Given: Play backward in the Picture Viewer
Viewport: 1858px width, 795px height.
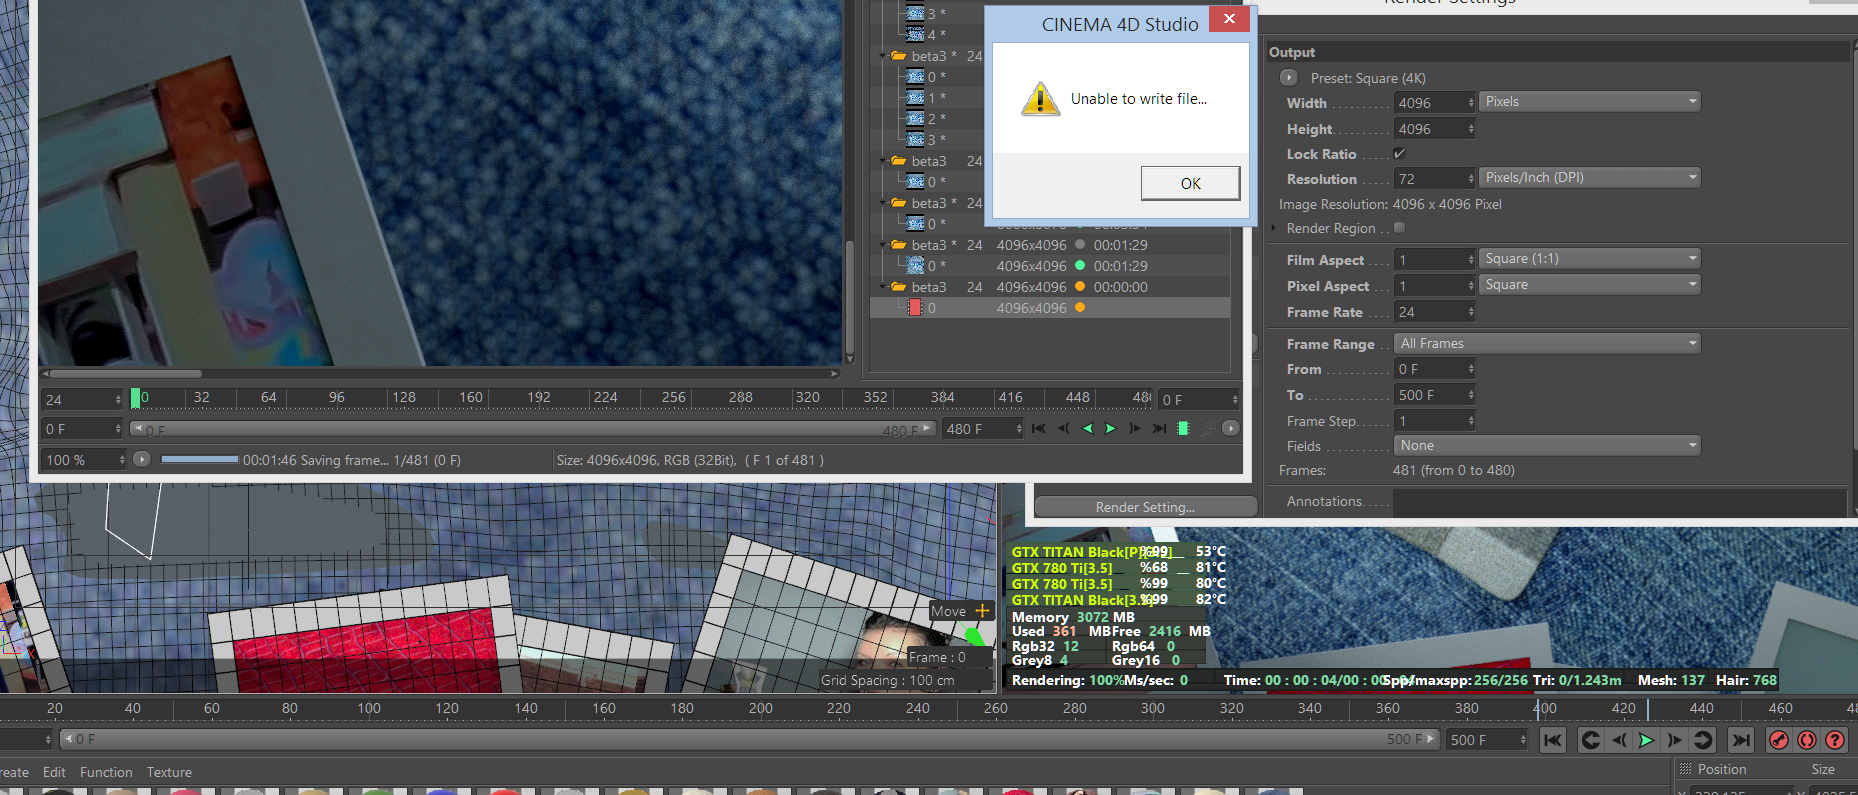Looking at the screenshot, I should click(1087, 428).
